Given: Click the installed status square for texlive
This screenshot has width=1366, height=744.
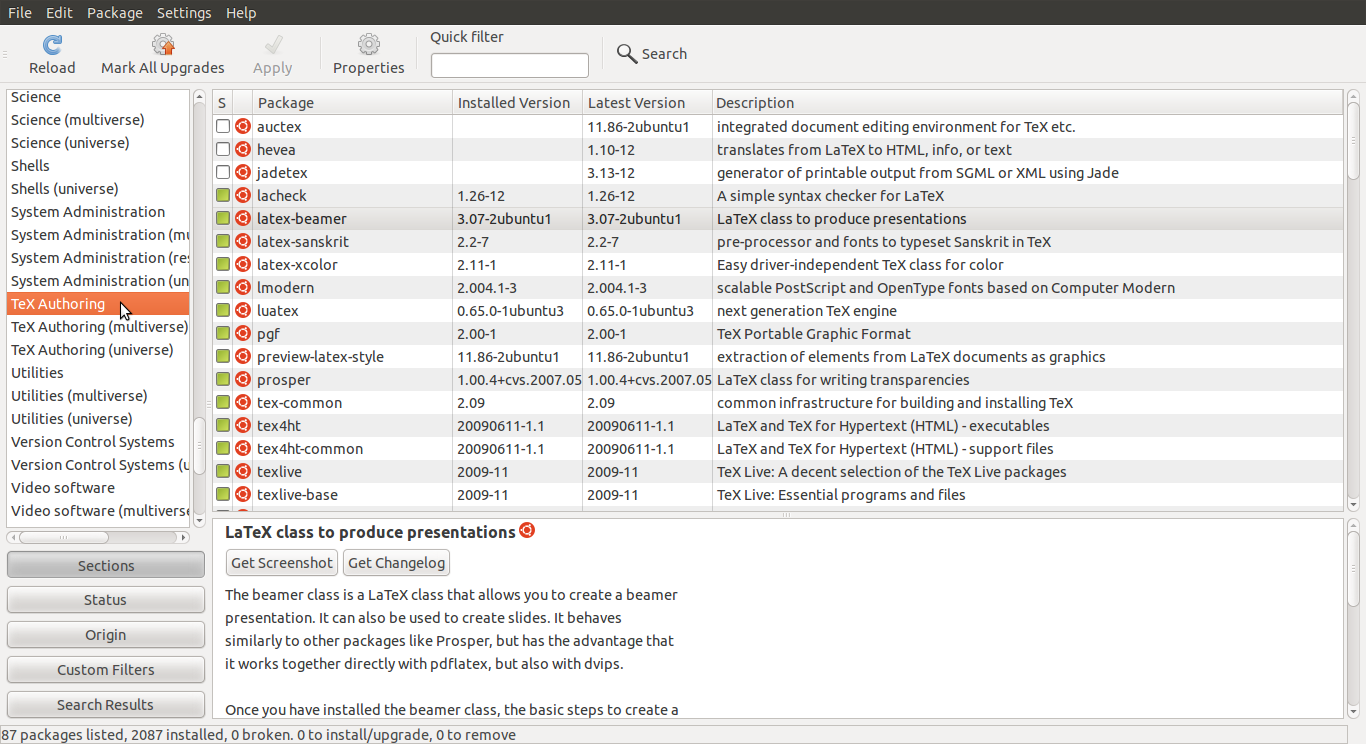Looking at the screenshot, I should 222,471.
